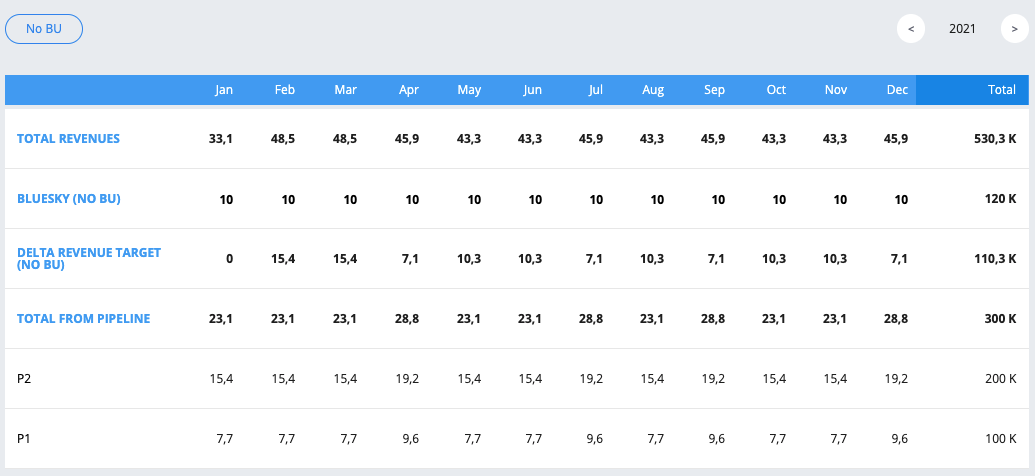Select the 110,3 K delta total cell
Image resolution: width=1035 pixels, height=476 pixels.
pos(995,259)
